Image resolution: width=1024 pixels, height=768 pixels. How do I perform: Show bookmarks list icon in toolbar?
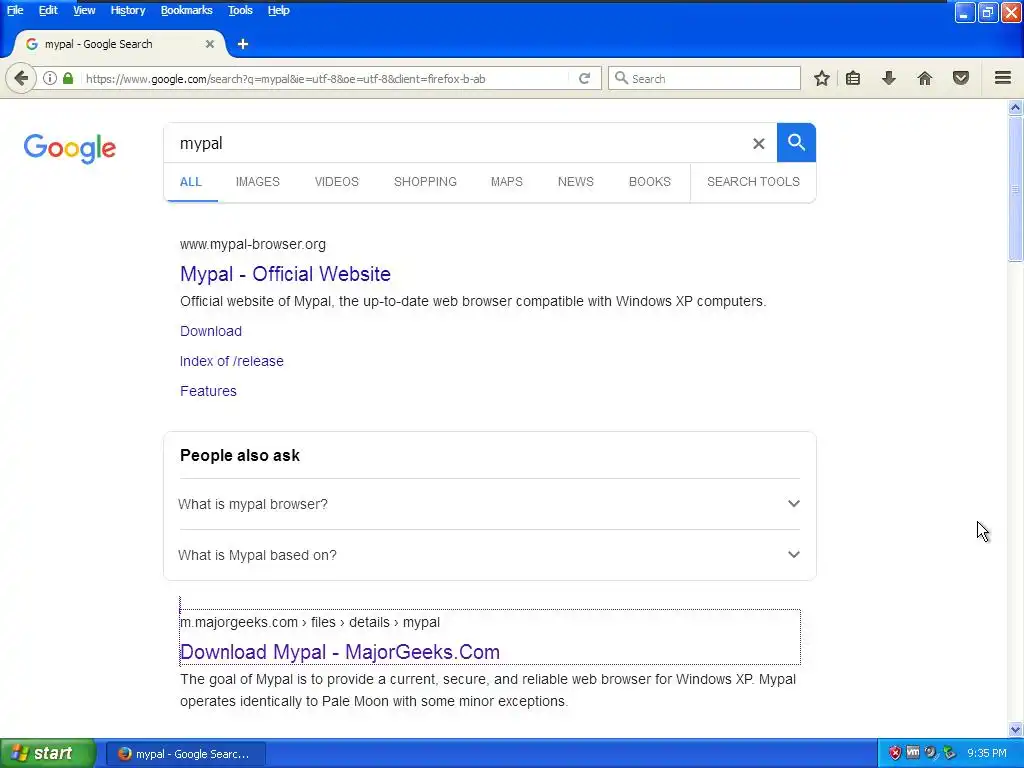click(853, 78)
